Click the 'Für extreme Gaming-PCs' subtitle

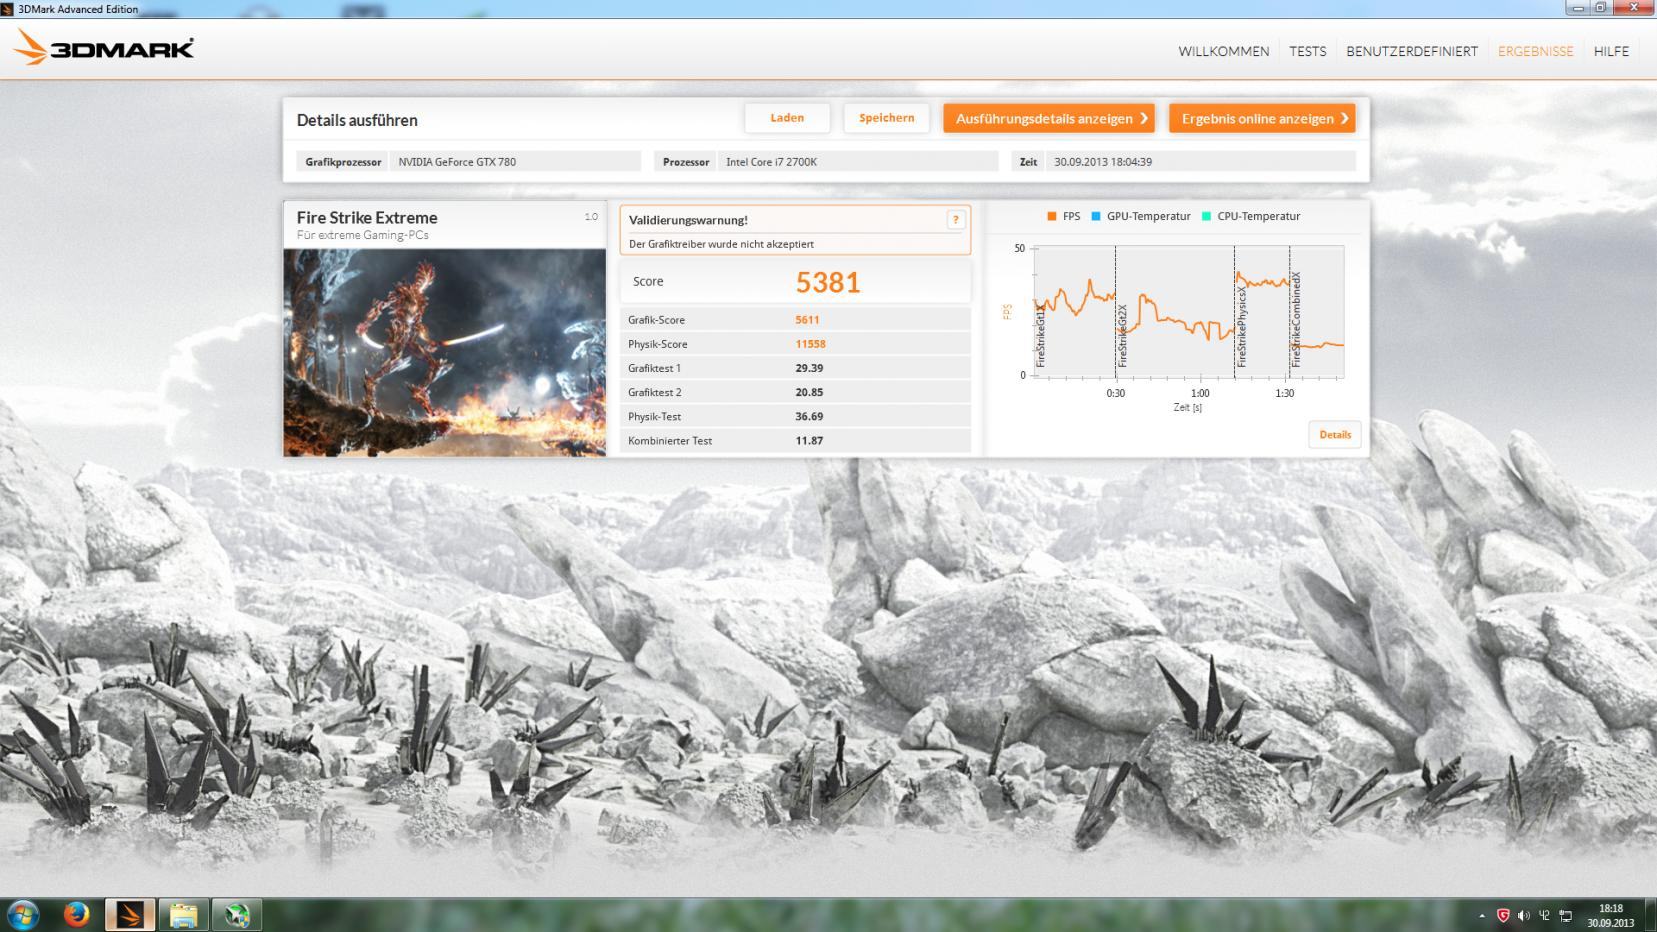pyautogui.click(x=362, y=235)
